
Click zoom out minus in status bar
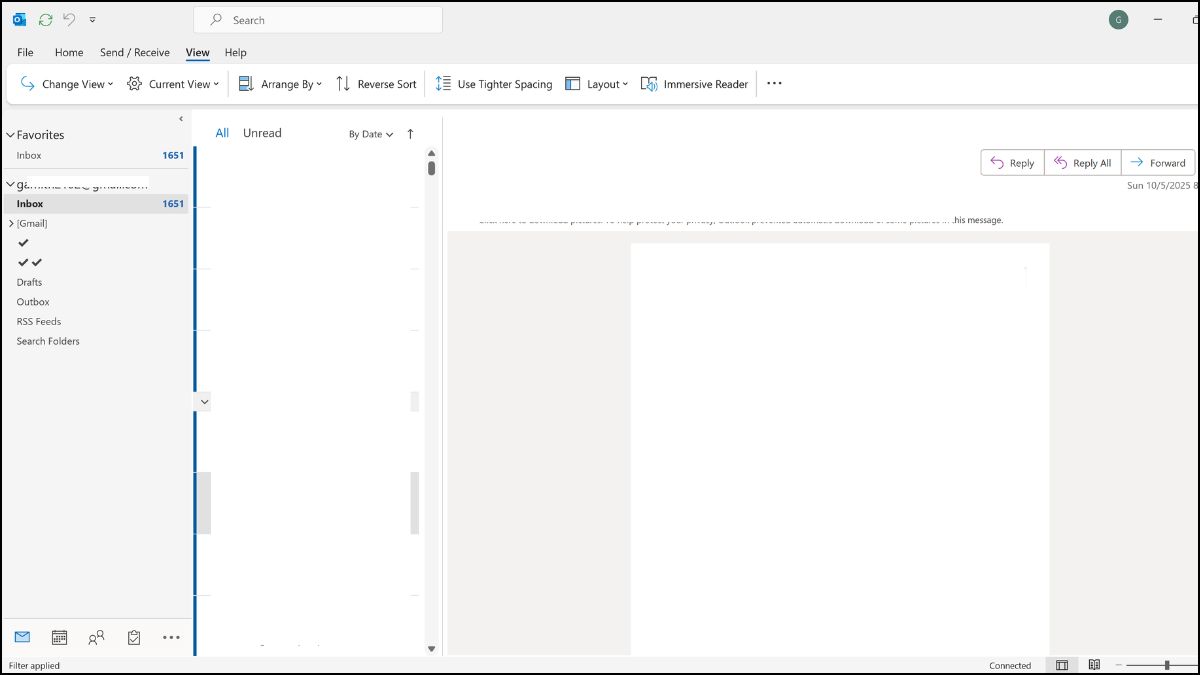[1118, 665]
